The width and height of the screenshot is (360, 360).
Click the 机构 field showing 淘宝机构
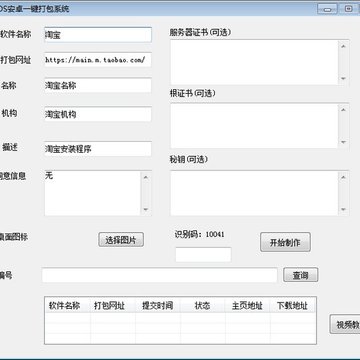coord(98,114)
